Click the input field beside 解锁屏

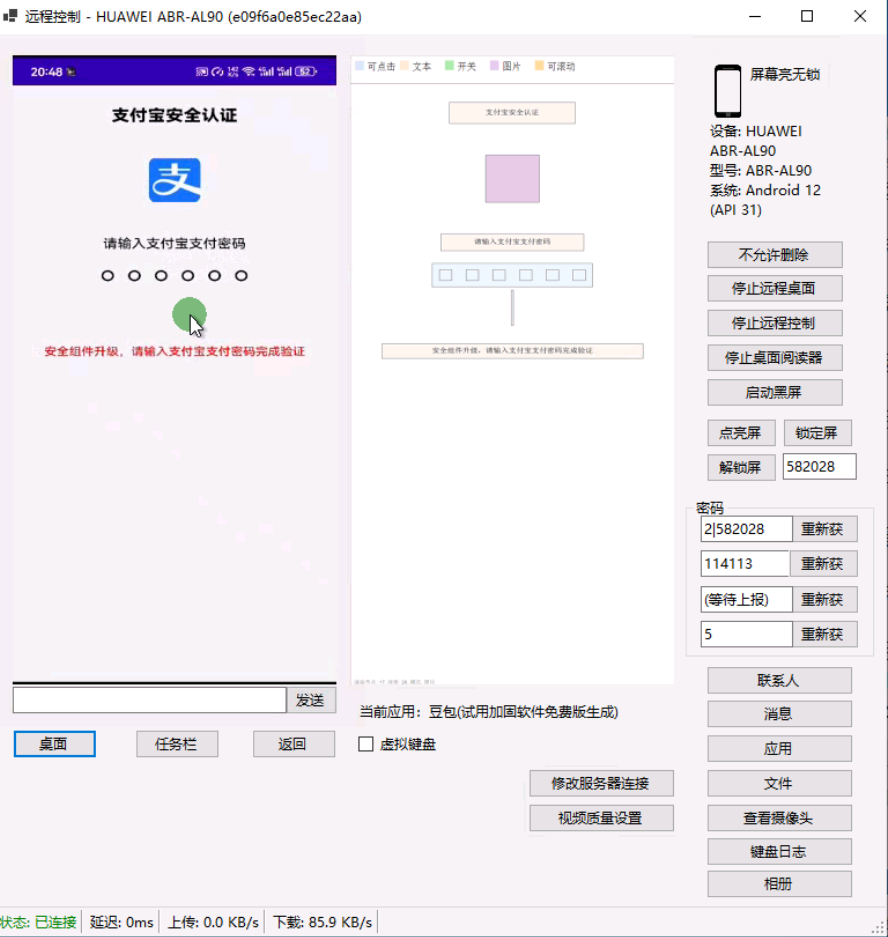tap(819, 467)
